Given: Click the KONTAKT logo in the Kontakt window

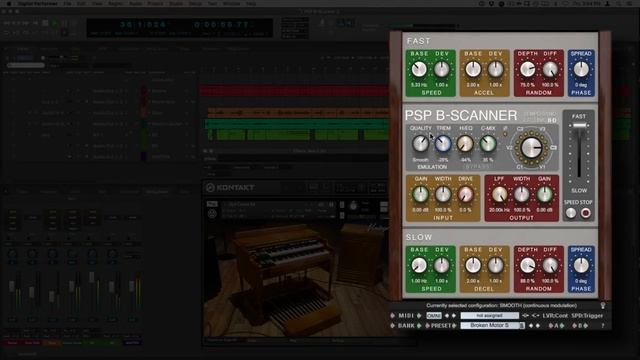Looking at the screenshot, I should pos(231,188).
